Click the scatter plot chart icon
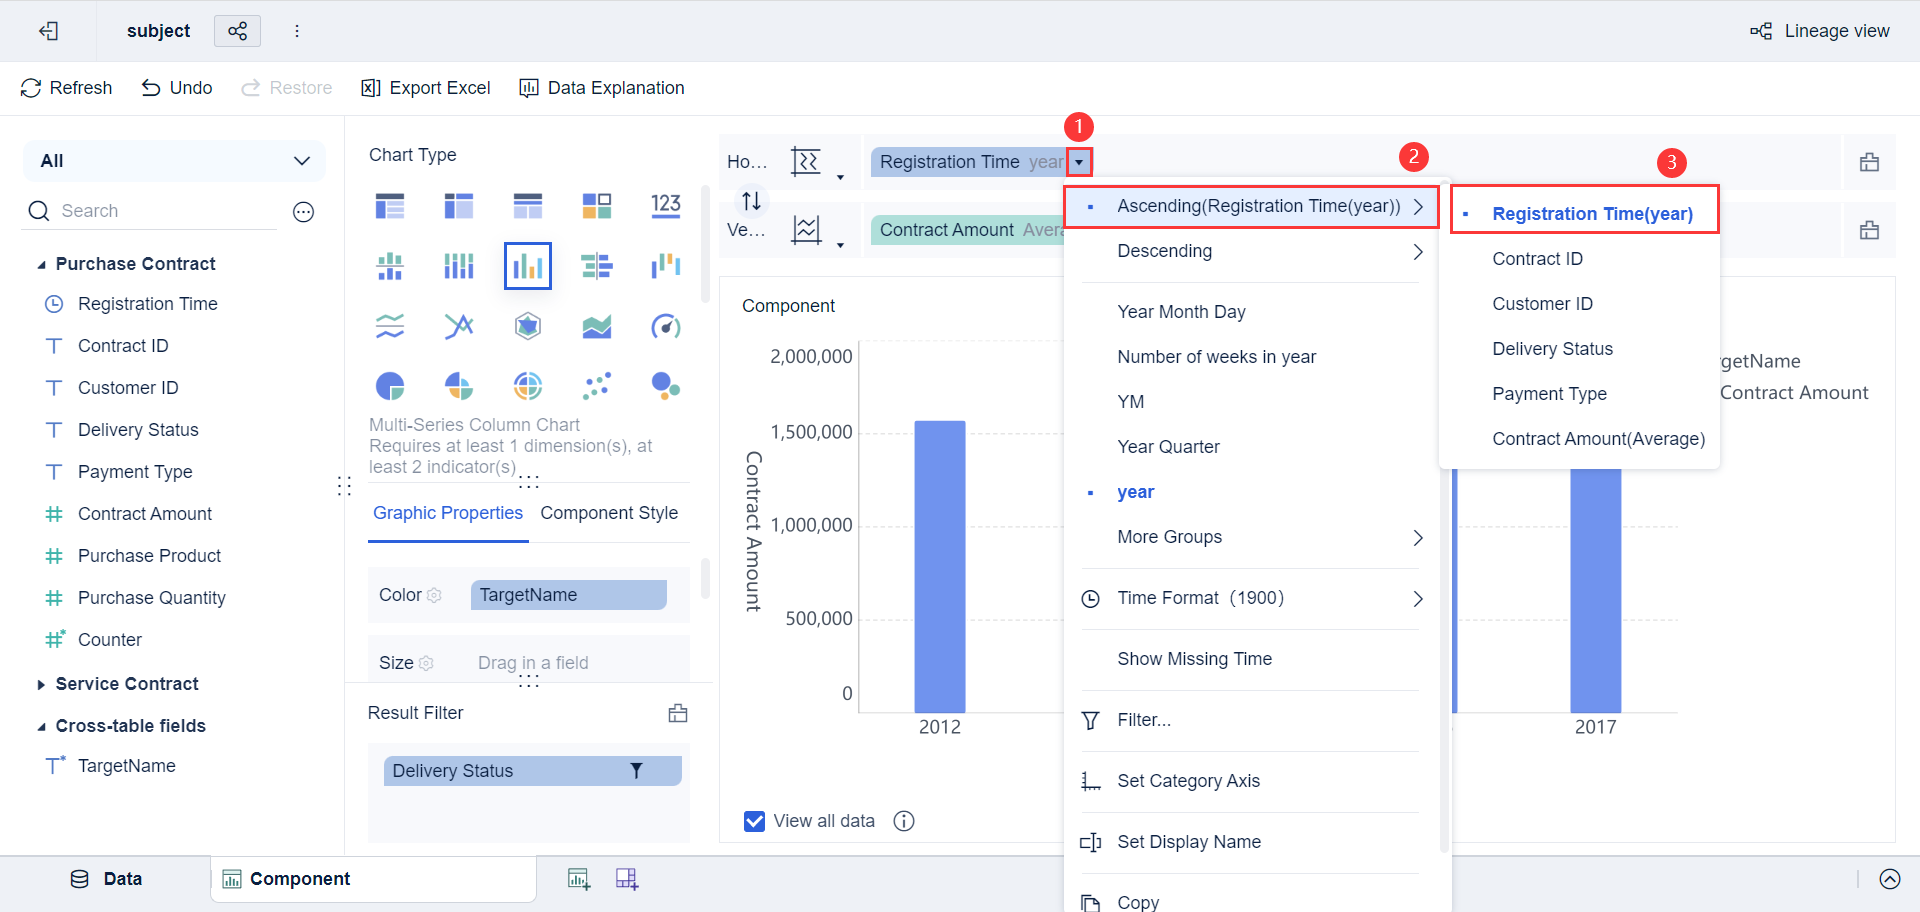 tap(597, 386)
